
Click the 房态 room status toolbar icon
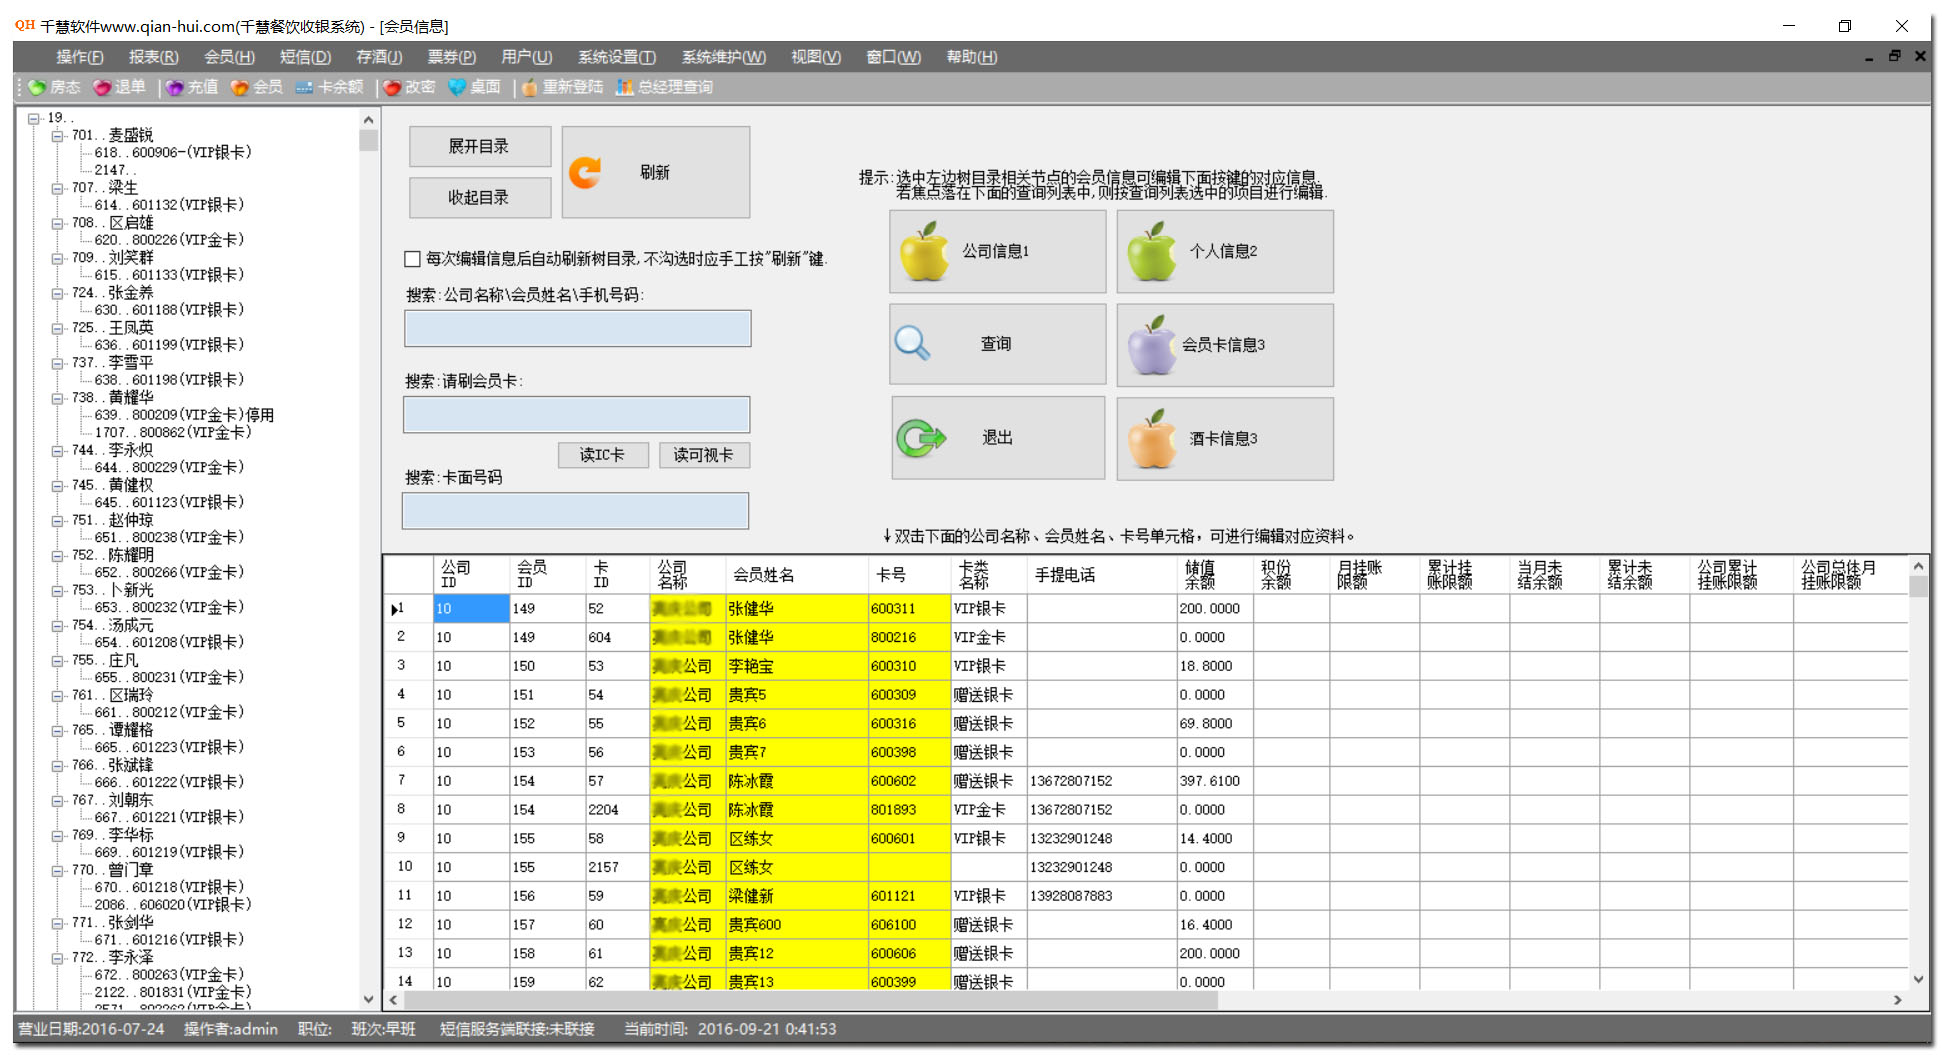point(54,88)
